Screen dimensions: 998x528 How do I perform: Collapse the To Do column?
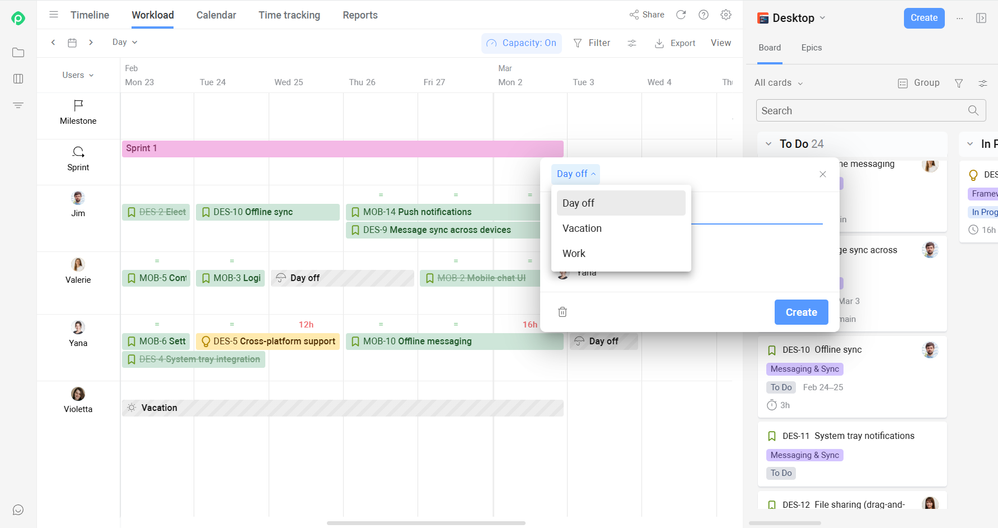coord(768,144)
